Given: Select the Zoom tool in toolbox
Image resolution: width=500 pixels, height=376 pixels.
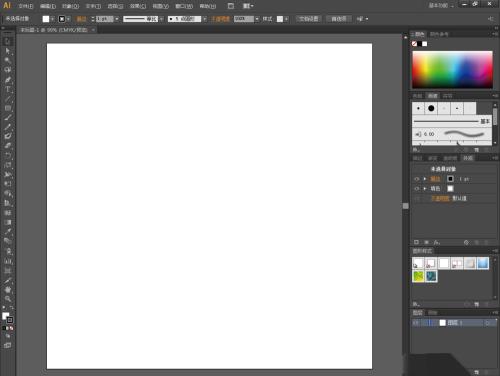Looking at the screenshot, I should click(x=8, y=299).
